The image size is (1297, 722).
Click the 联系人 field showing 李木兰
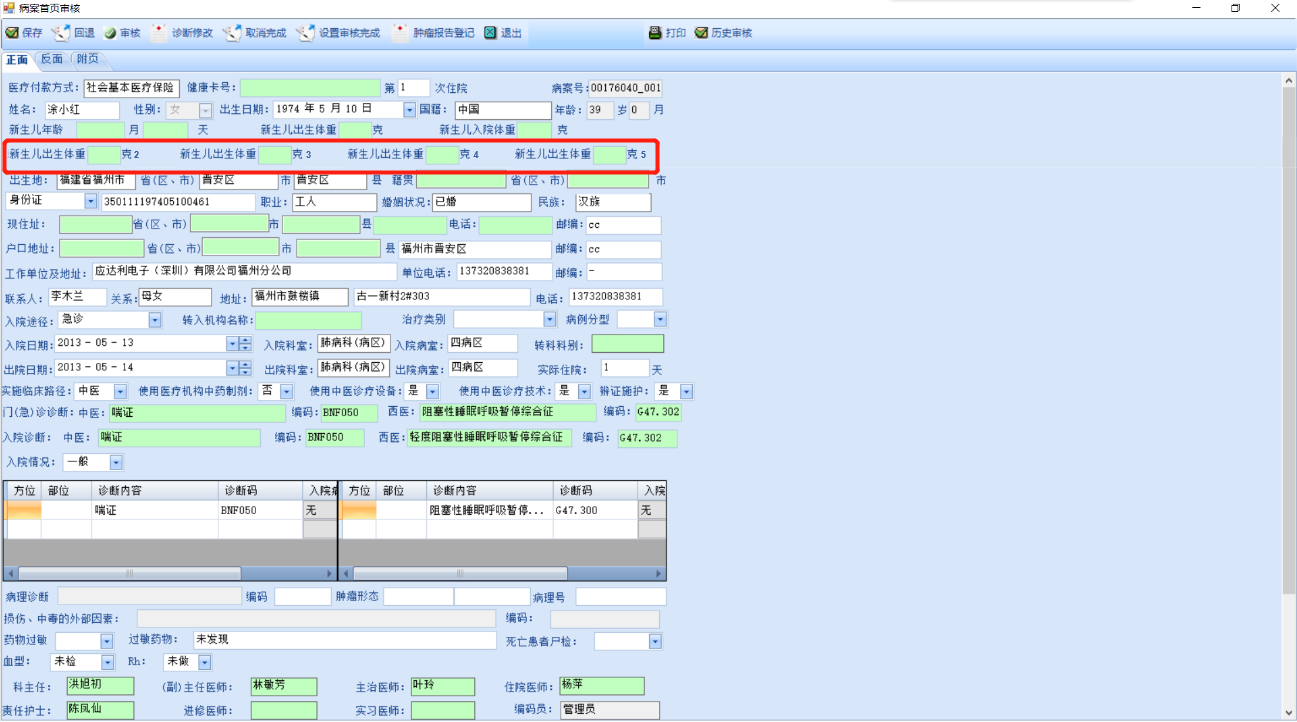(77, 297)
